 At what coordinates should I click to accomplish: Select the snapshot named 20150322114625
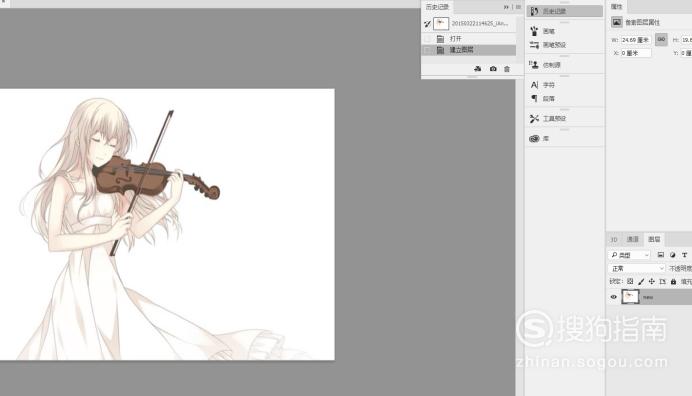coord(469,23)
